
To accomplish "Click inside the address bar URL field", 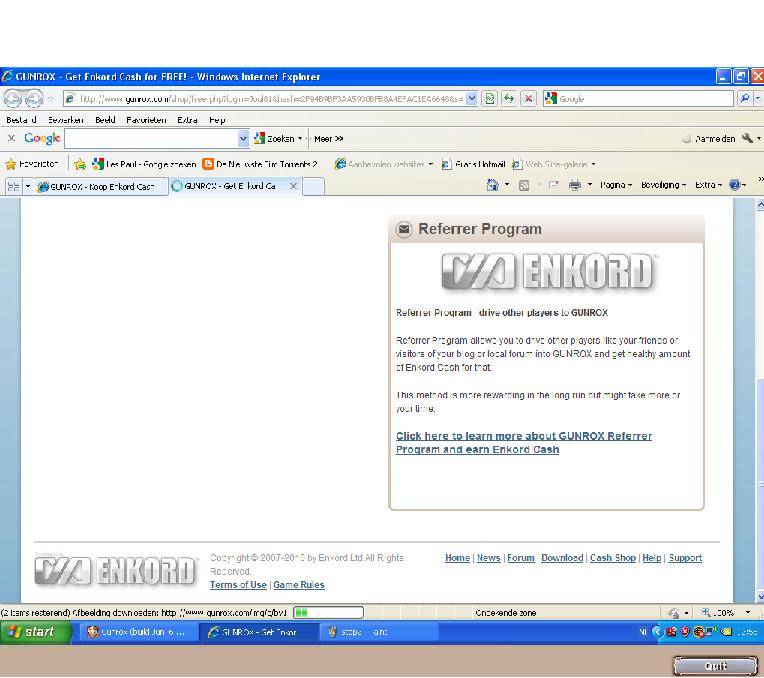I will pos(270,99).
